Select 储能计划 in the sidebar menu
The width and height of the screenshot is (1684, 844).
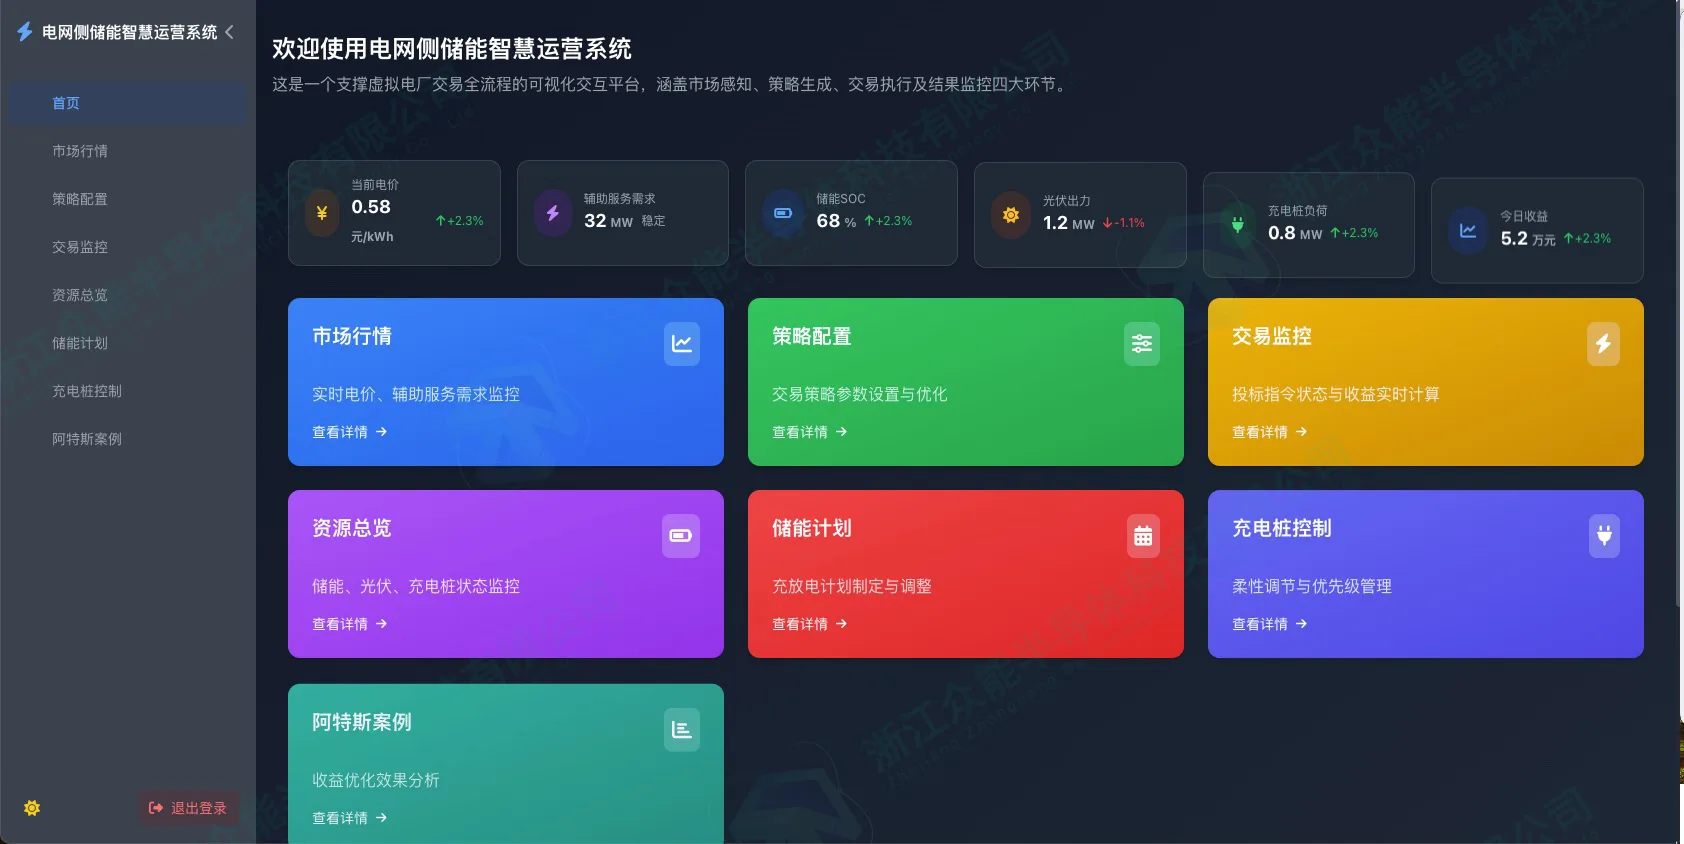click(80, 343)
